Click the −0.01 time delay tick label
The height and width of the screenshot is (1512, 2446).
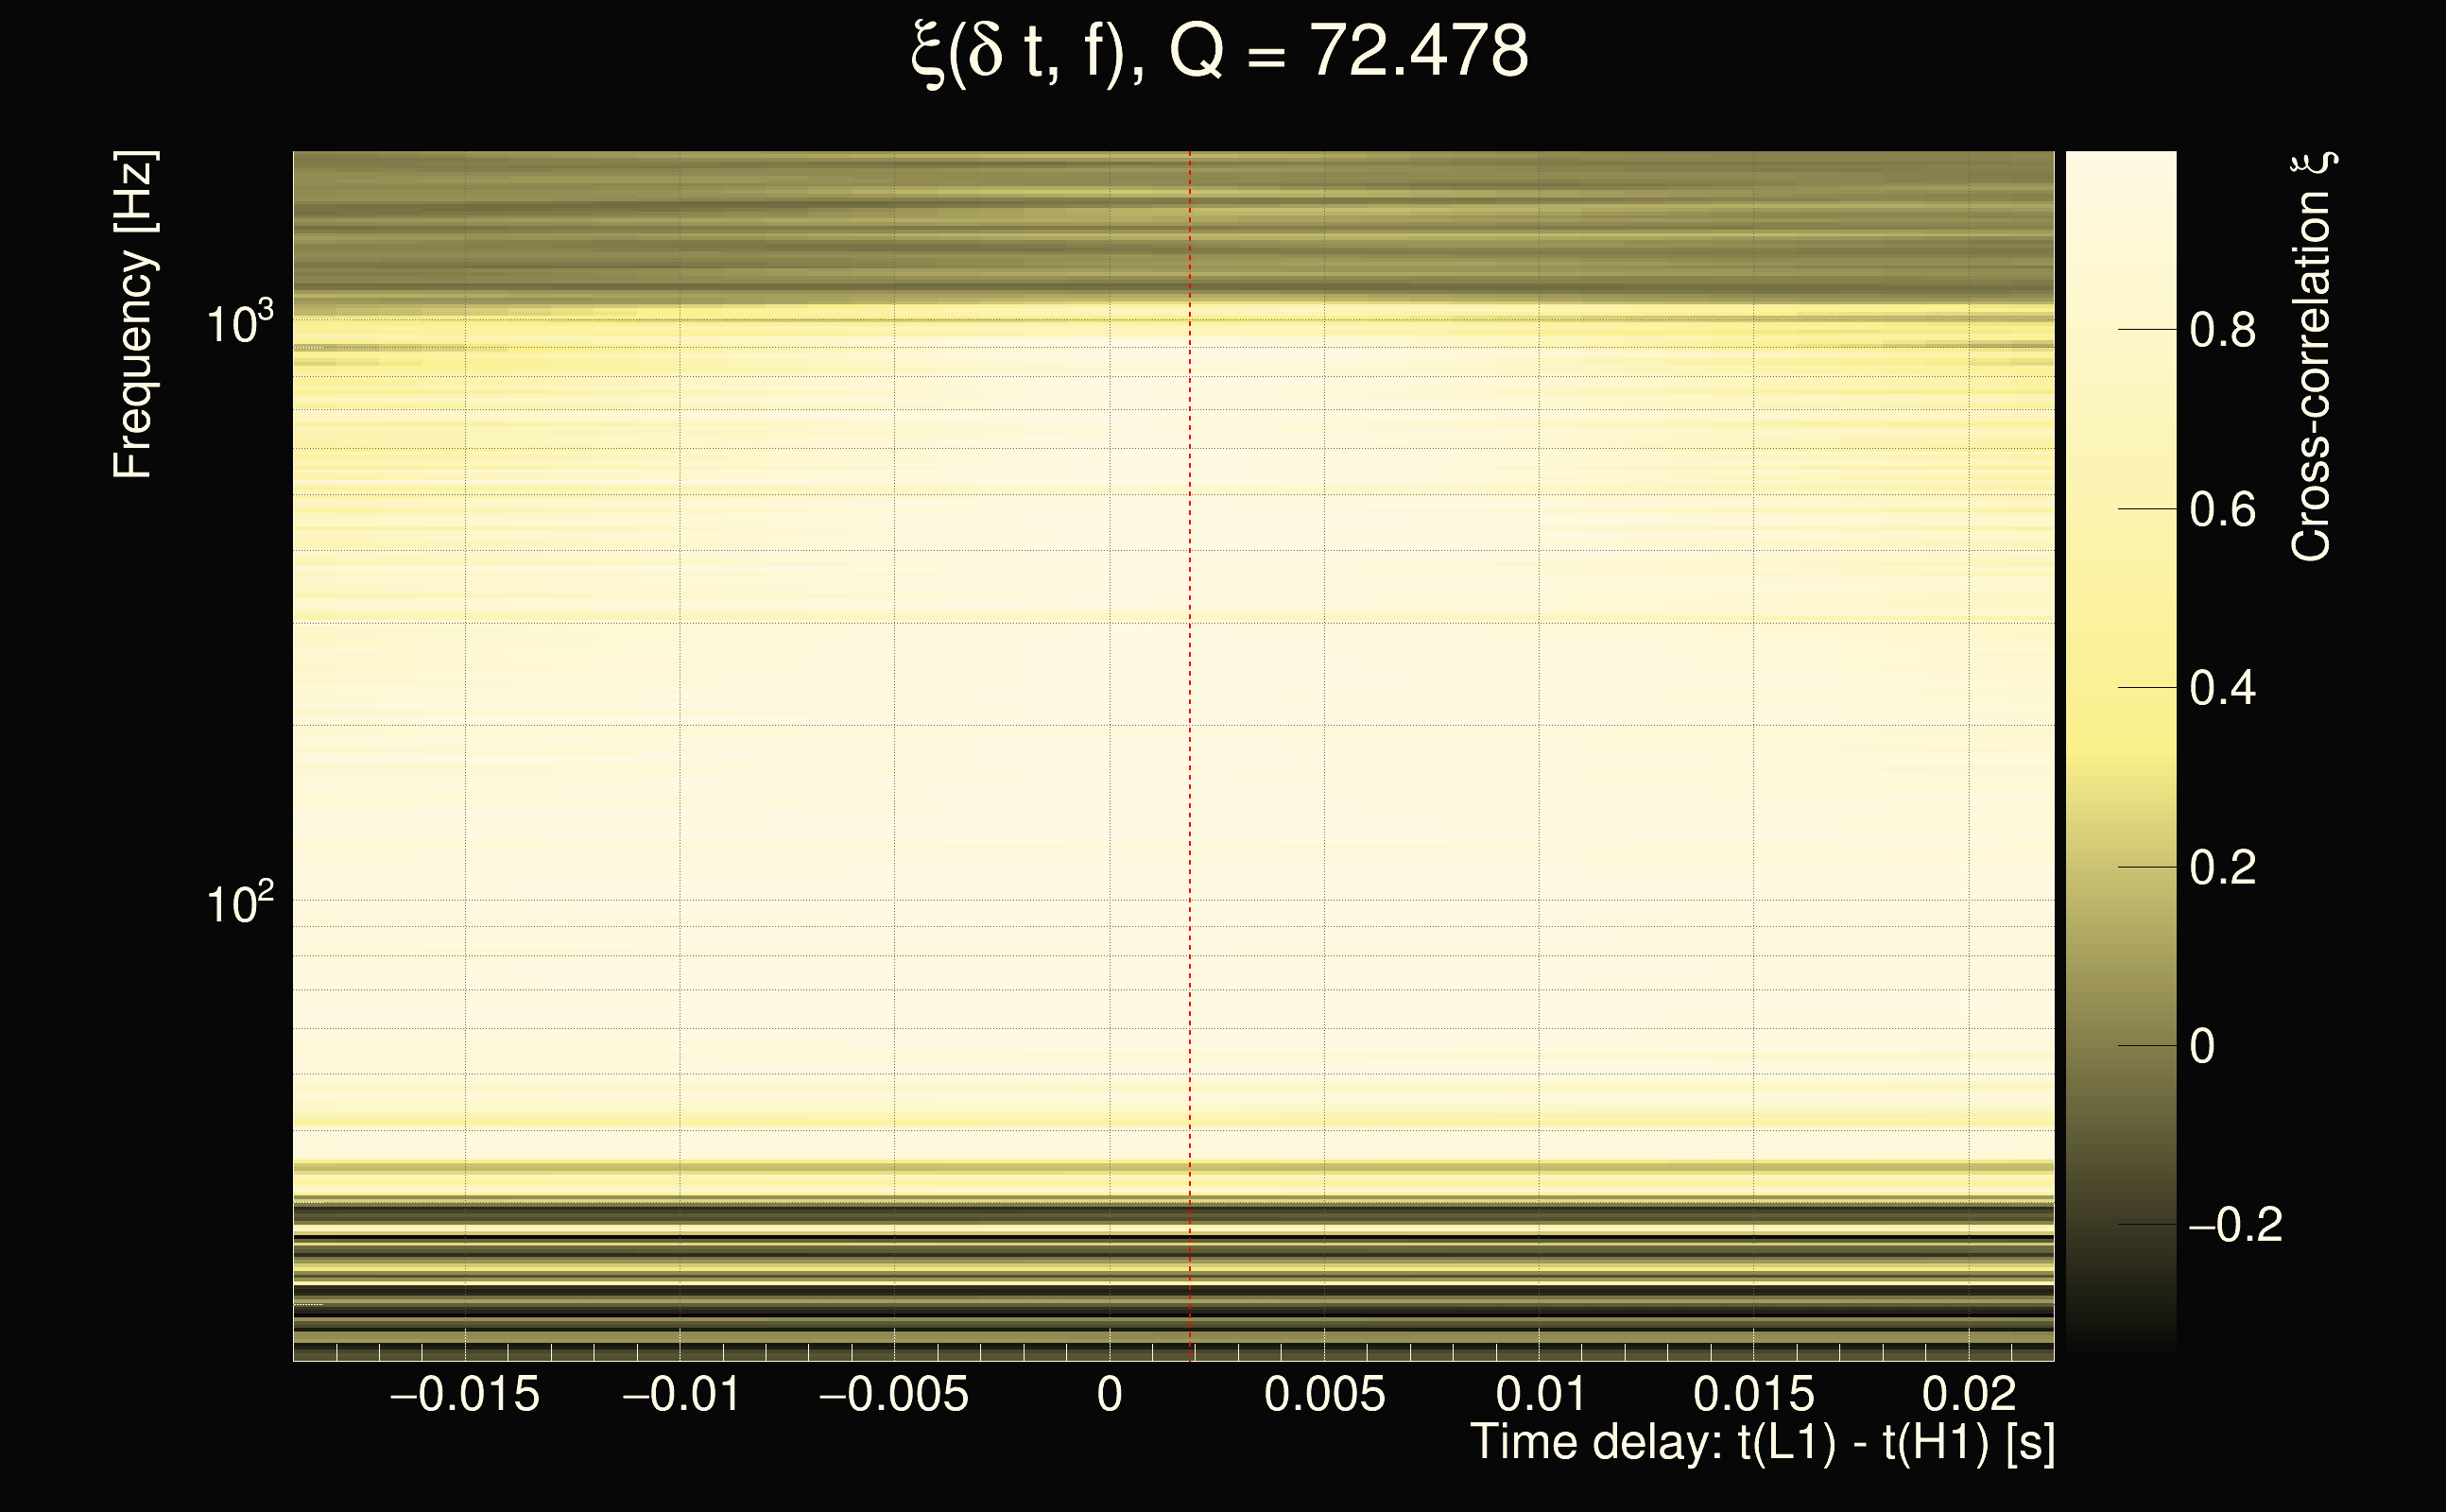(681, 1395)
